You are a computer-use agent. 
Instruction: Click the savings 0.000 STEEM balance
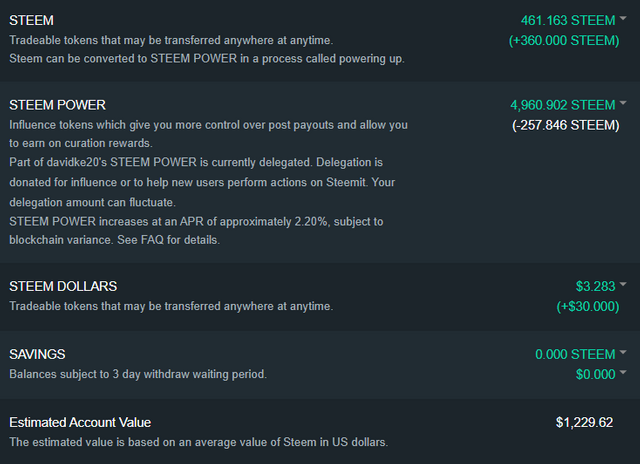(575, 354)
